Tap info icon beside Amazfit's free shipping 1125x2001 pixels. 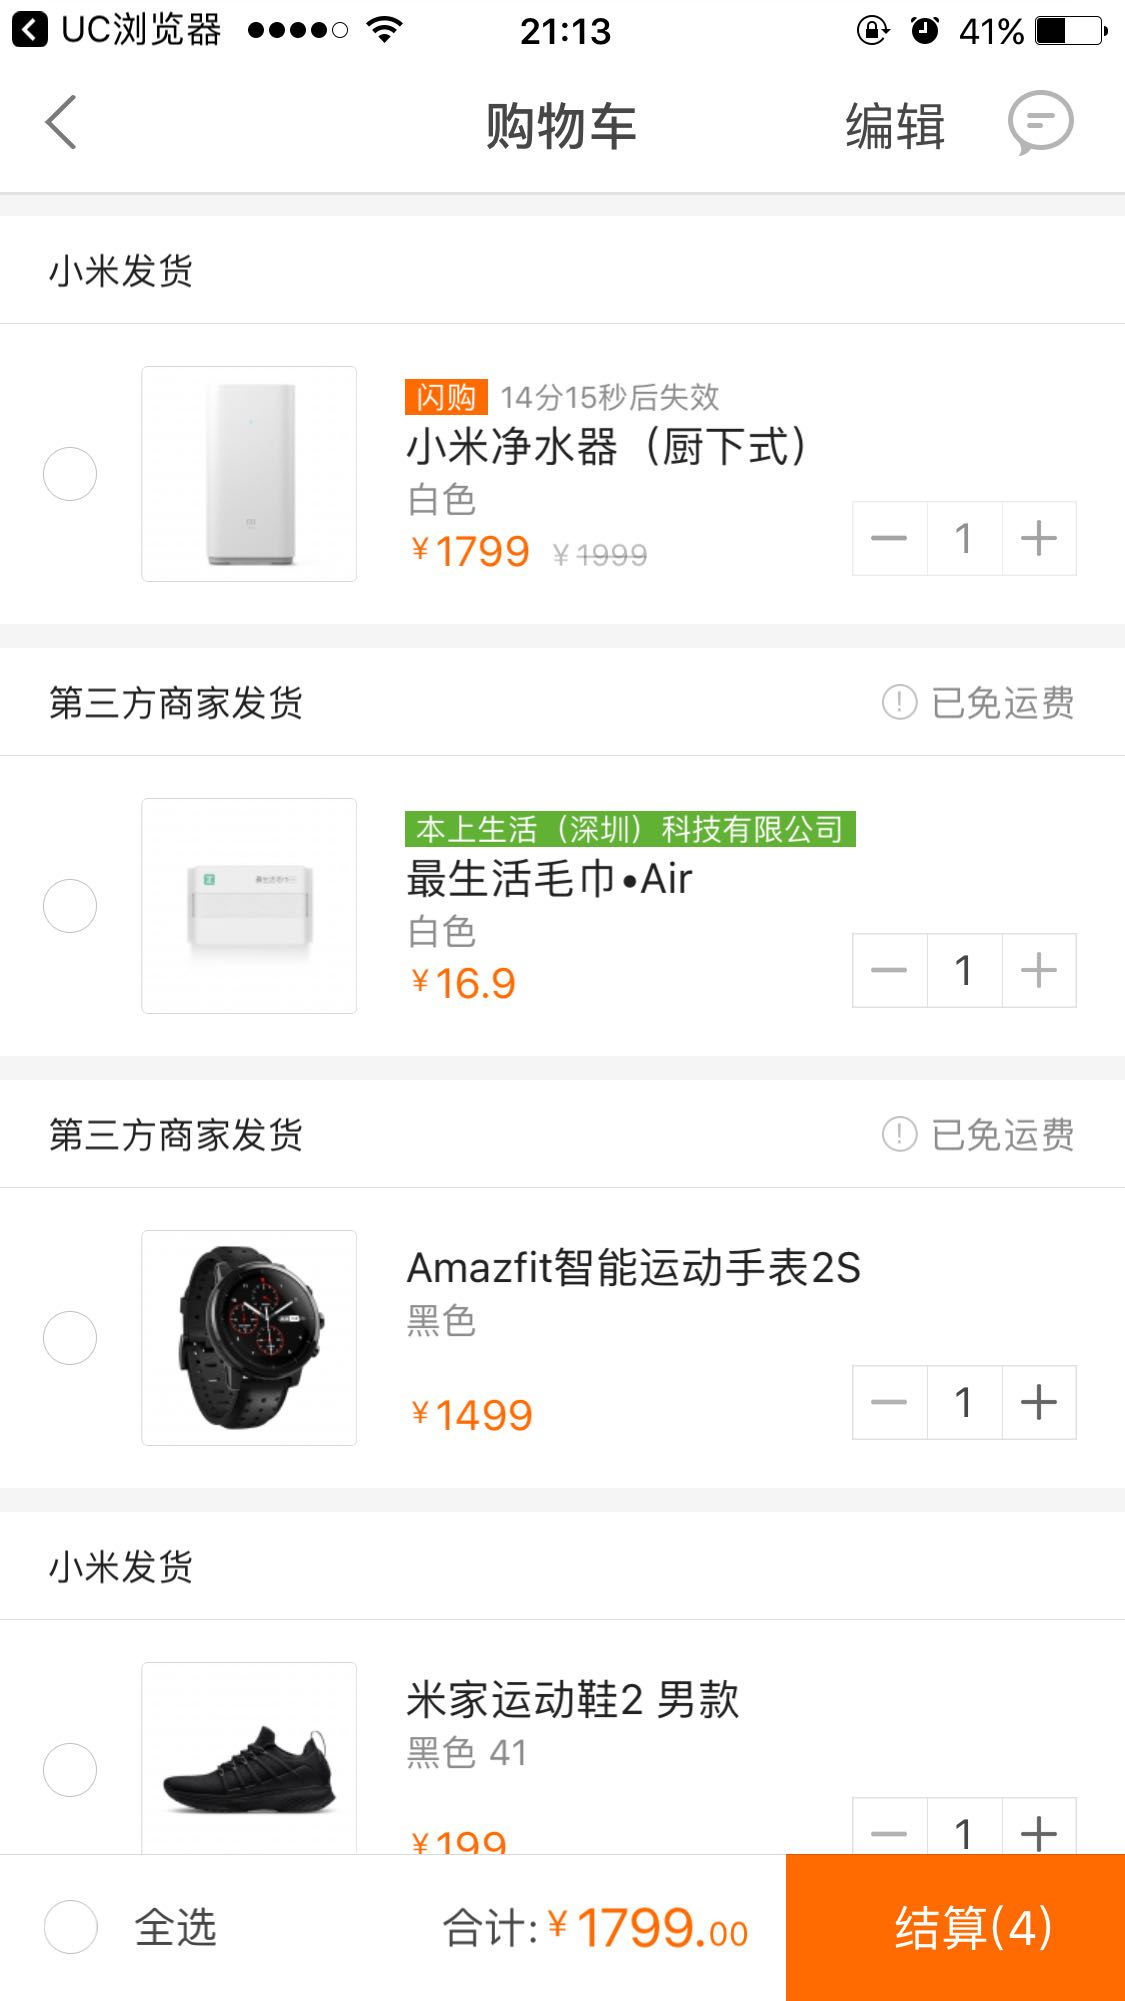point(899,1134)
